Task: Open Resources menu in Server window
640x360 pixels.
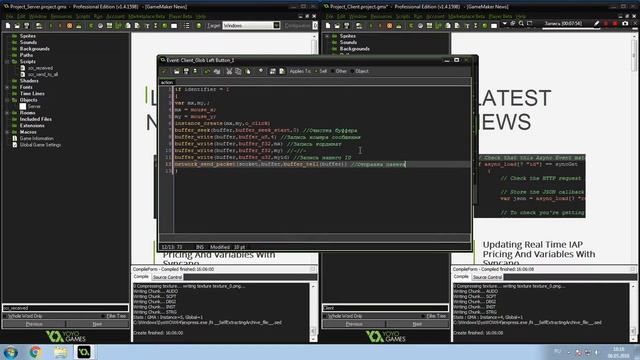Action: point(61,17)
